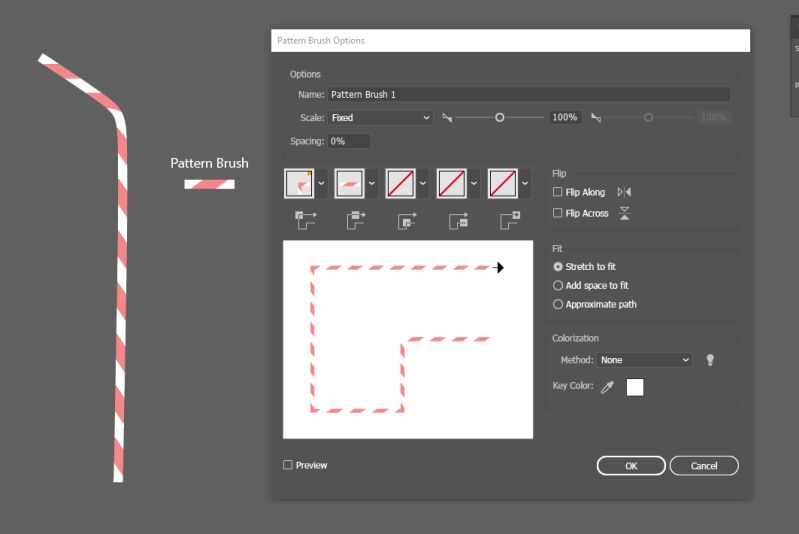799x534 pixels.
Task: Expand the Outer Corner Tile dropdown arrow
Action: point(321,183)
